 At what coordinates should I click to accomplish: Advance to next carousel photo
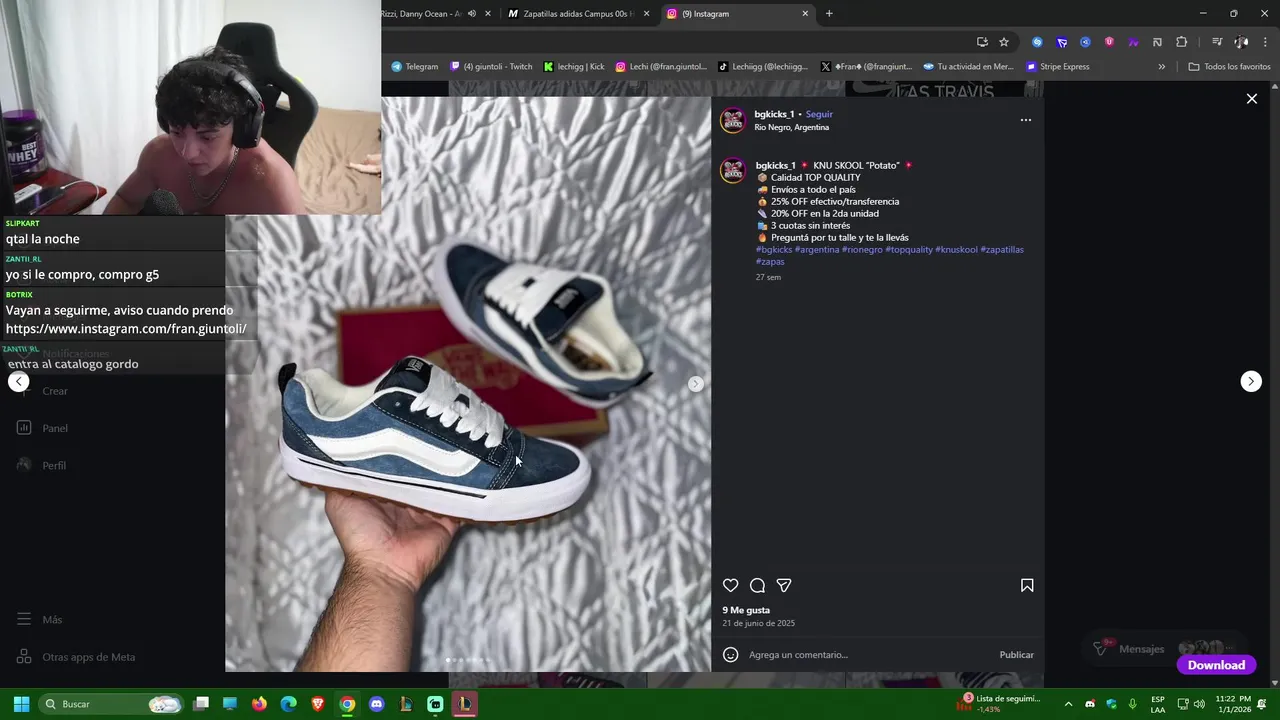pos(695,384)
